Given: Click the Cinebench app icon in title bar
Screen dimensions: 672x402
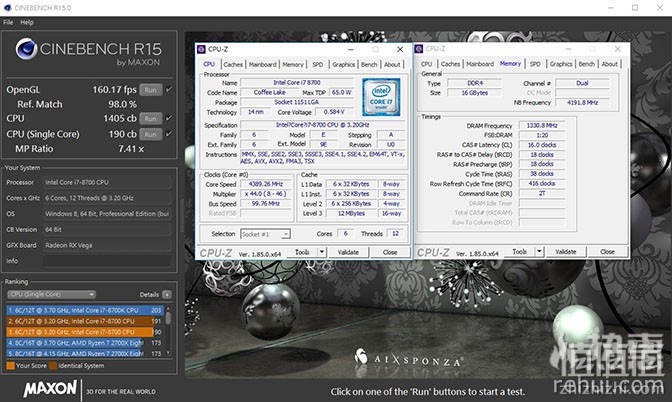Looking at the screenshot, I should pyautogui.click(x=7, y=8).
